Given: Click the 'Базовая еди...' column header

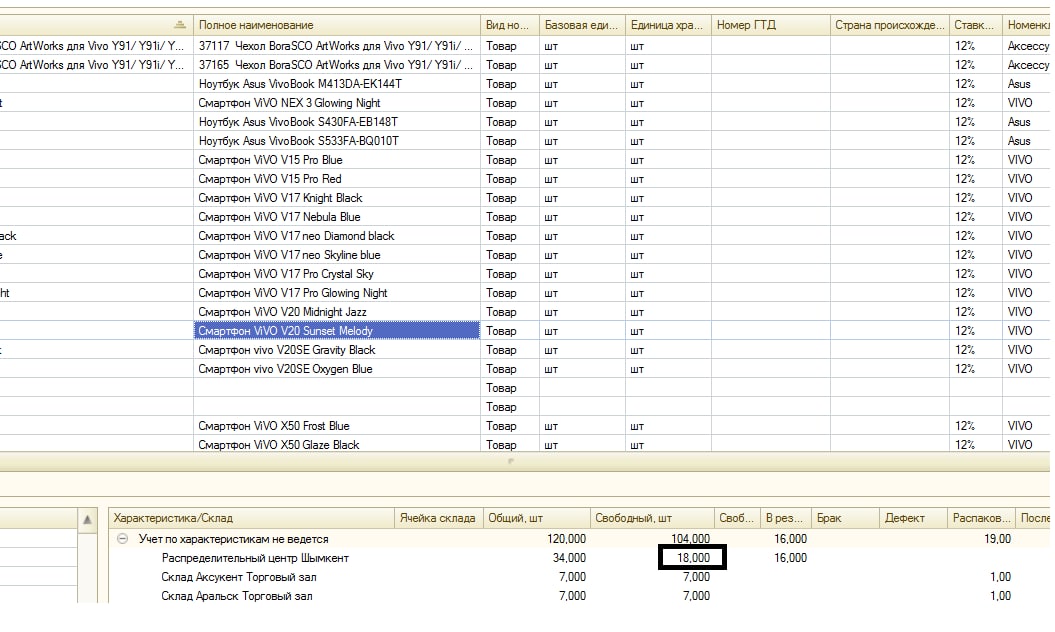Looking at the screenshot, I should [582, 25].
